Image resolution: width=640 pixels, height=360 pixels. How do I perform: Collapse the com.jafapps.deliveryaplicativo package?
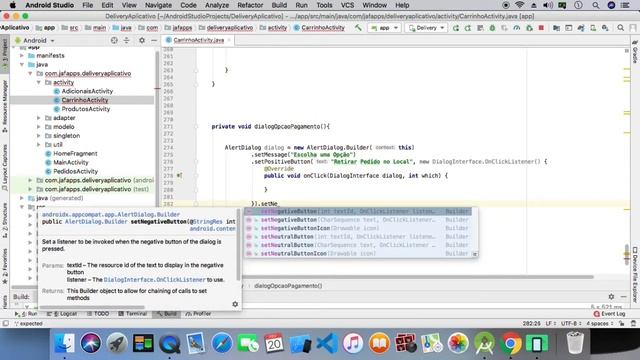tap(30, 73)
